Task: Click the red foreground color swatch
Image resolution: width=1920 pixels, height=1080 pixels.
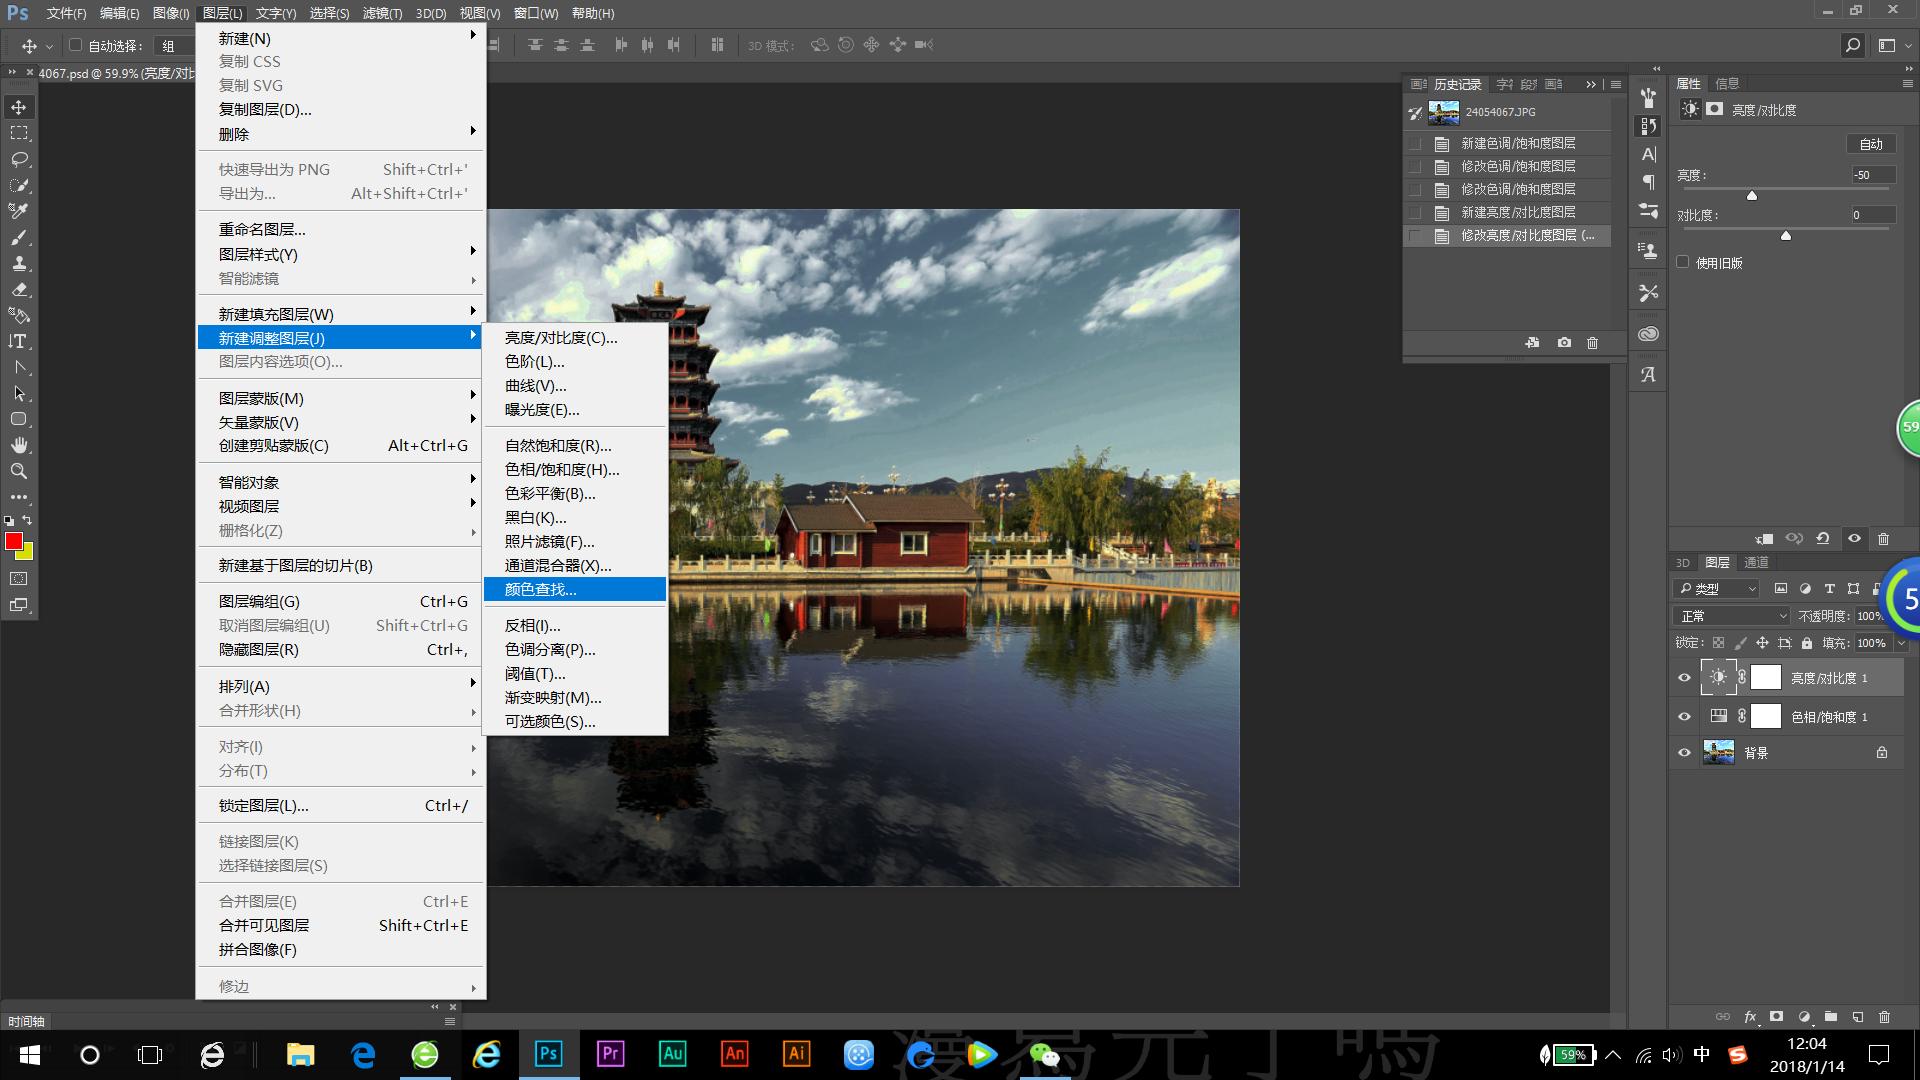Action: pyautogui.click(x=14, y=541)
